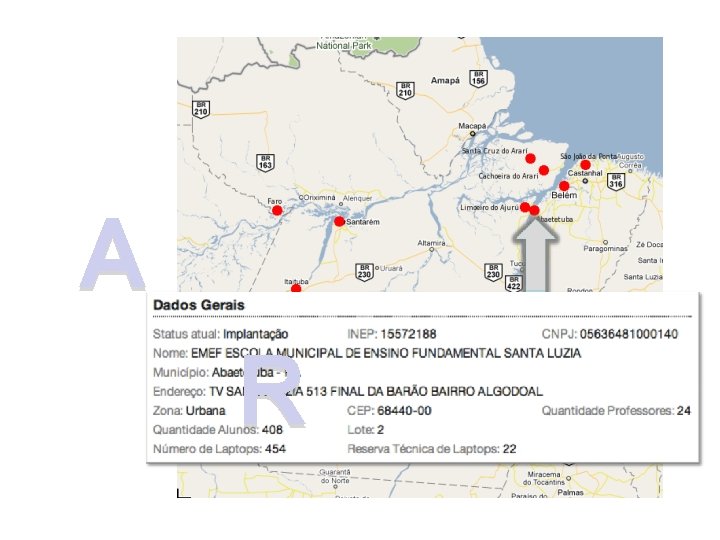Click the BR 316 highway shield
The width and height of the screenshot is (720, 540).
pyautogui.click(x=616, y=181)
